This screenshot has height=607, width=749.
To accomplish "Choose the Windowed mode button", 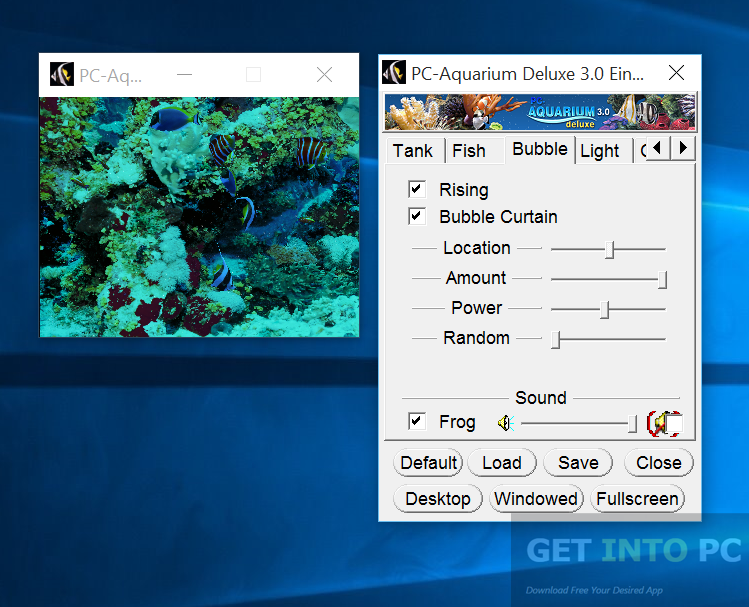I will [x=536, y=499].
